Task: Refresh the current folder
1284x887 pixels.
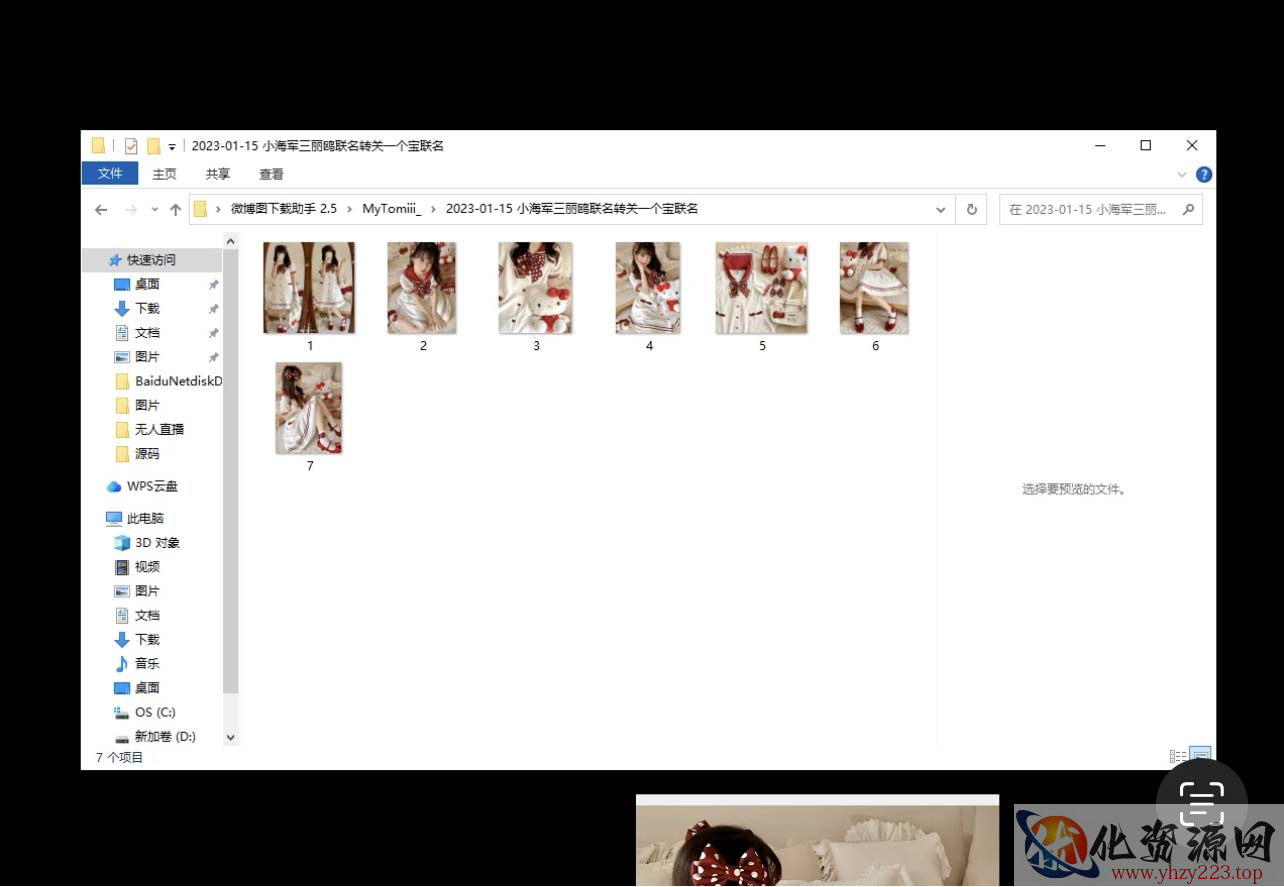Action: pyautogui.click(x=971, y=210)
